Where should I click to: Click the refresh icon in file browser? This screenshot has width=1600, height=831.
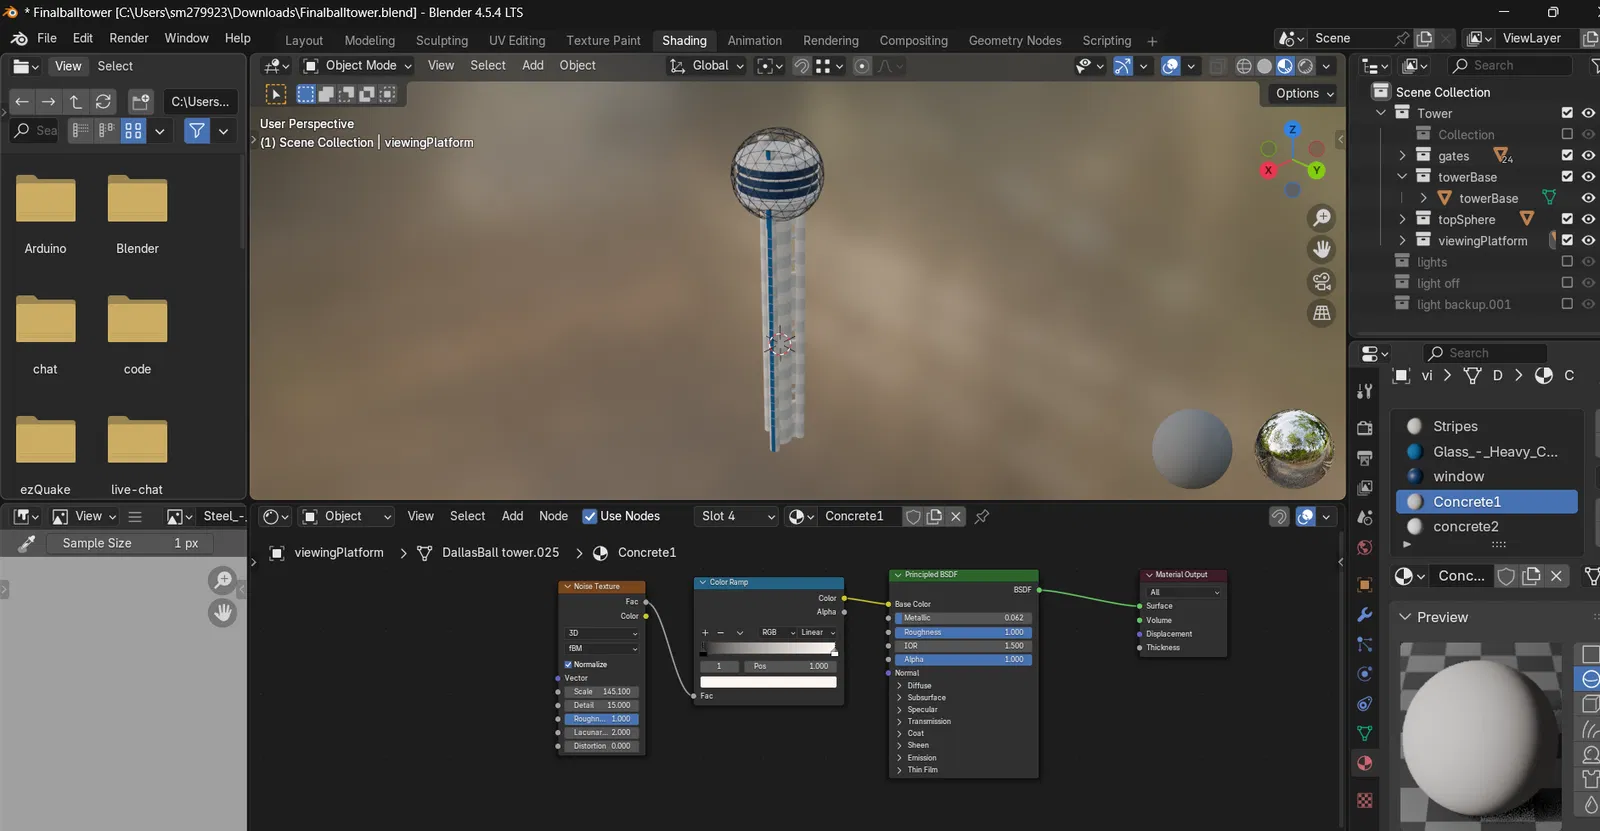point(103,102)
